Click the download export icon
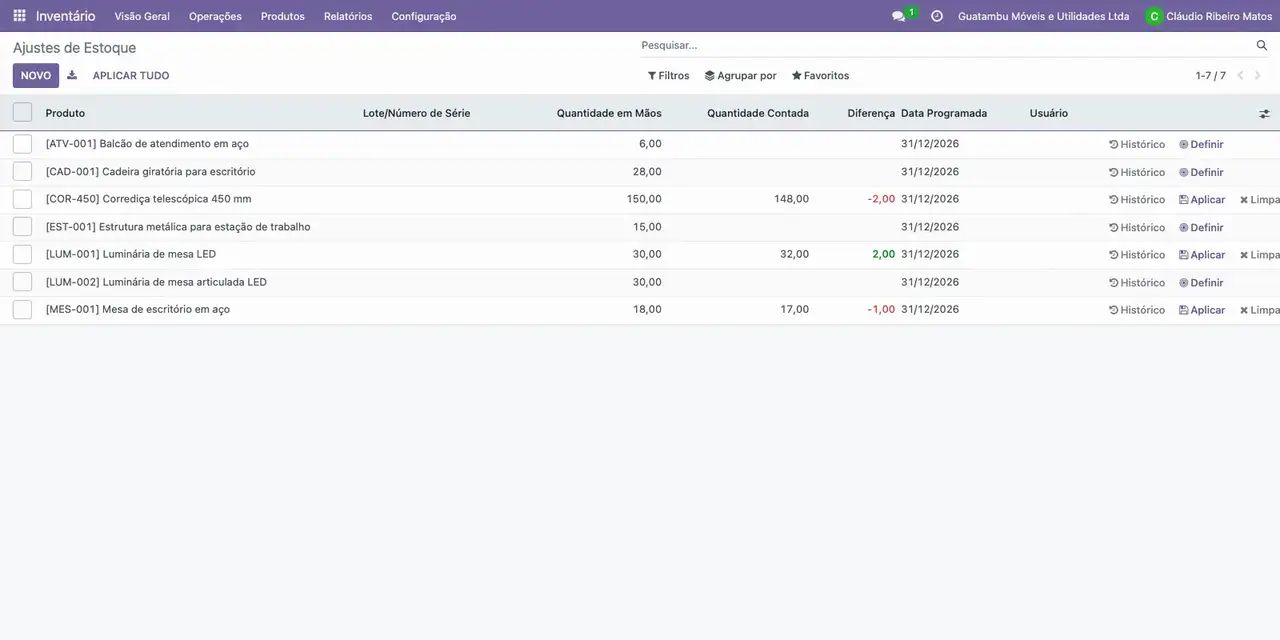This screenshot has width=1280, height=640. [72, 75]
